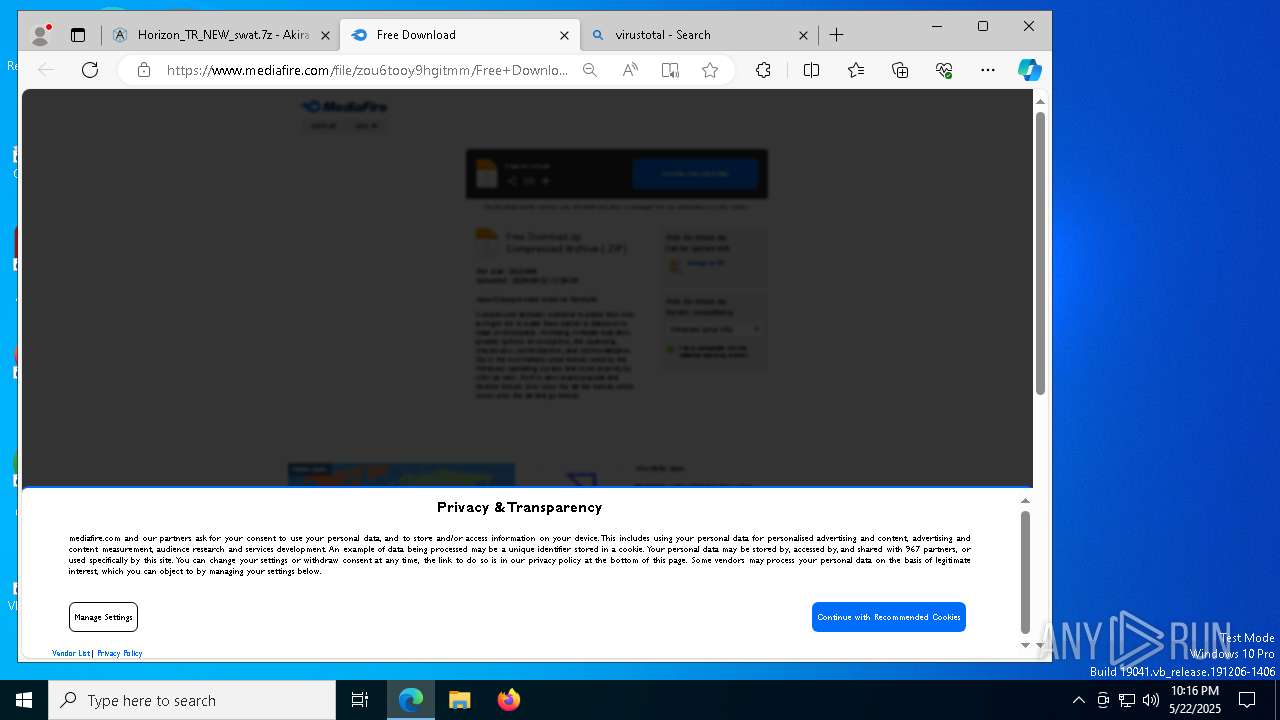Launch Firefox from the taskbar

(508, 700)
